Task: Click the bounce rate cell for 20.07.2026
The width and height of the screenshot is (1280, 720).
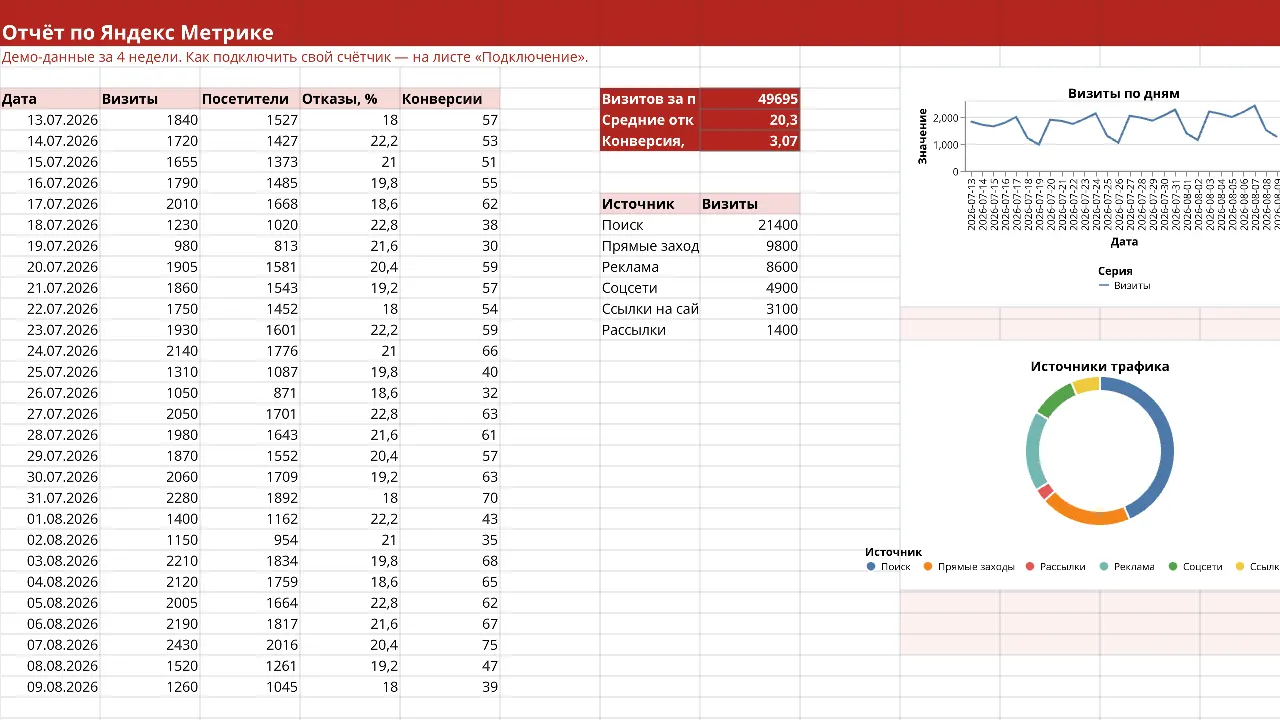Action: pos(350,267)
